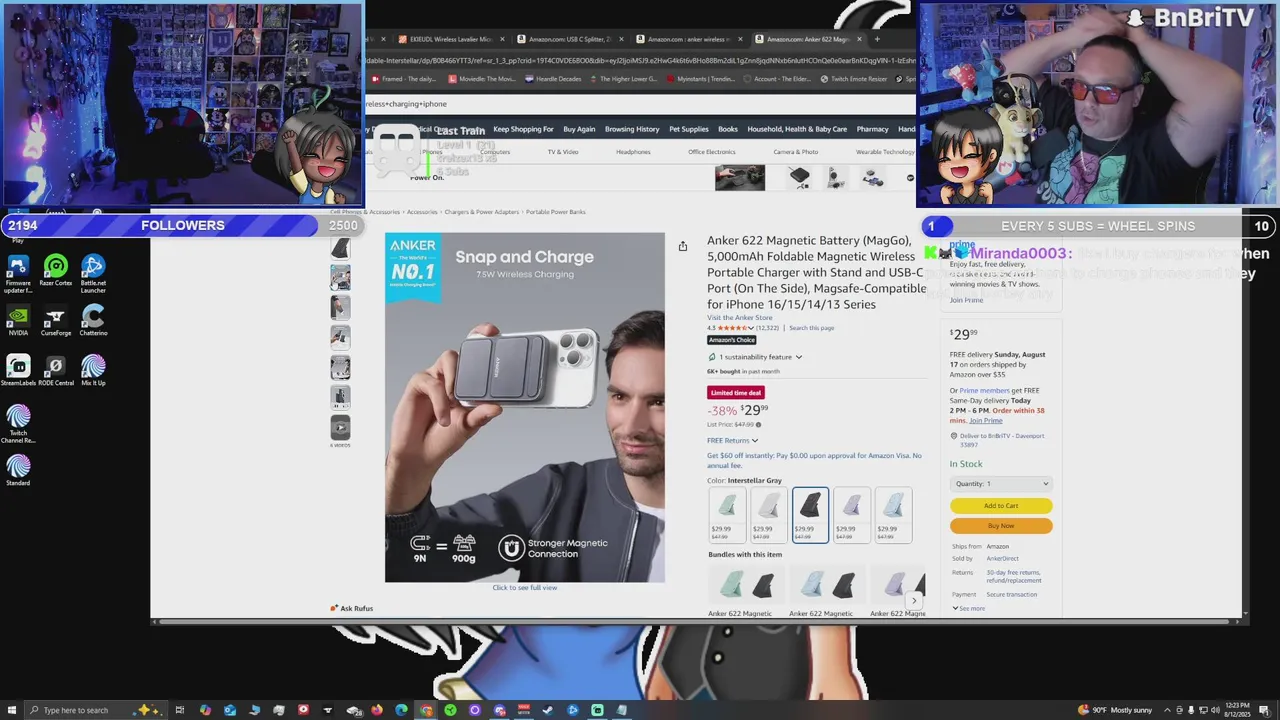Open the Battle.net Launcher desktop icon

(93, 274)
